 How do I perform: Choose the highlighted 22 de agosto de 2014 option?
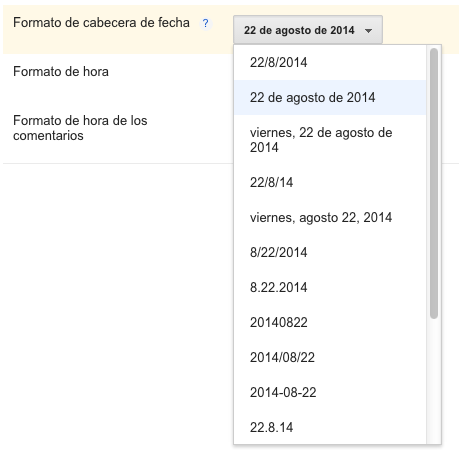coord(330,97)
